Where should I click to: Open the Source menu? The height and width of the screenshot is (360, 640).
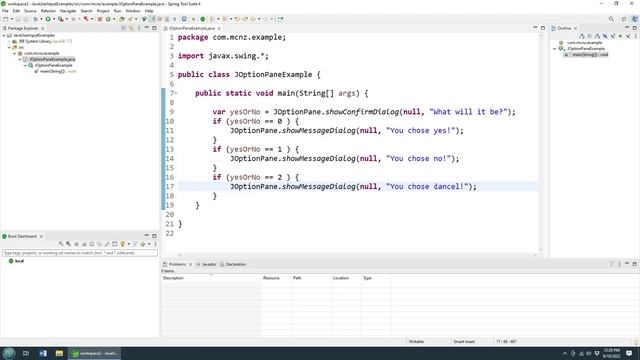click(30, 11)
